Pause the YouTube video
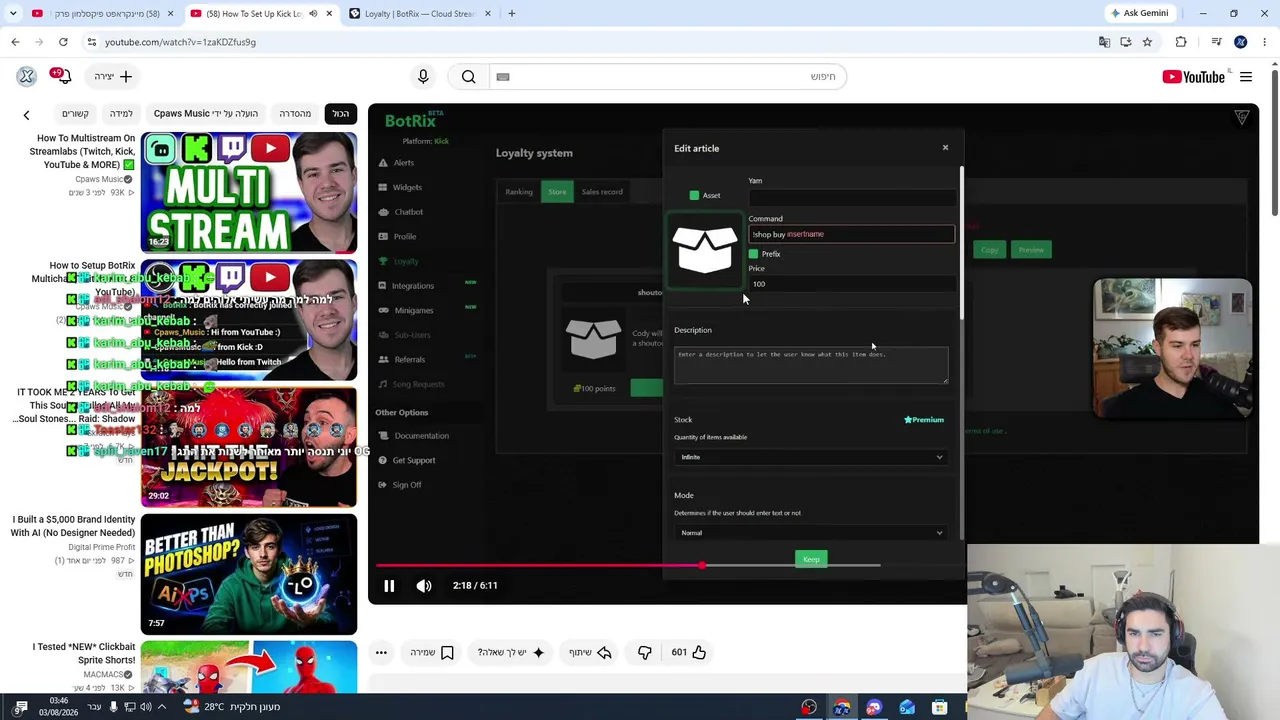 point(389,586)
